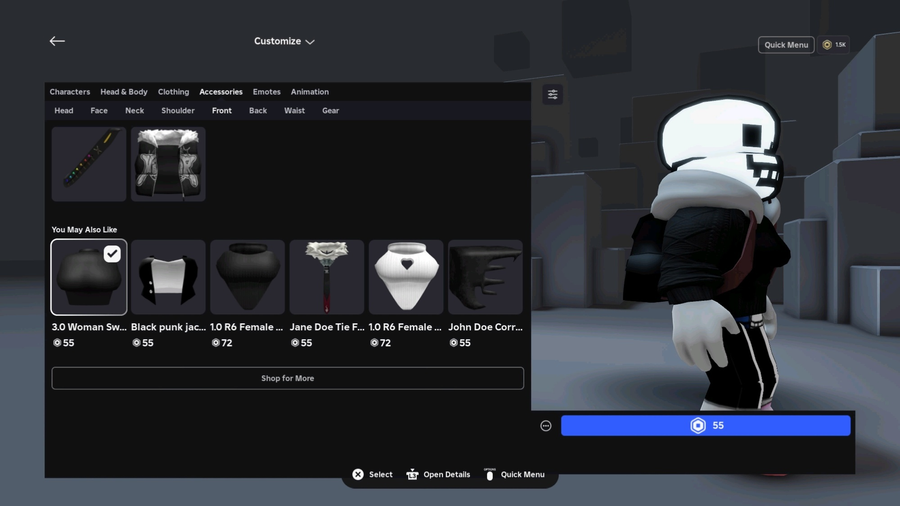Click the You May Also Like heading

pyautogui.click(x=84, y=229)
